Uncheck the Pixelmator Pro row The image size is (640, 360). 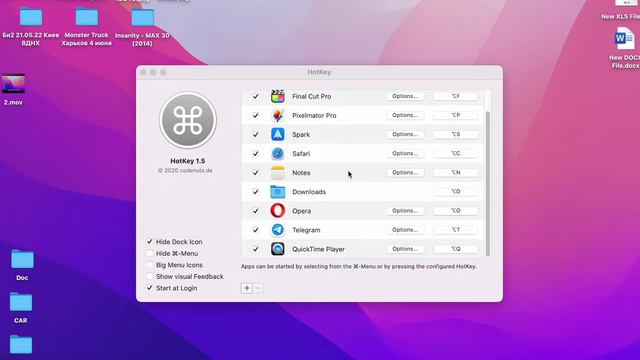click(x=256, y=116)
